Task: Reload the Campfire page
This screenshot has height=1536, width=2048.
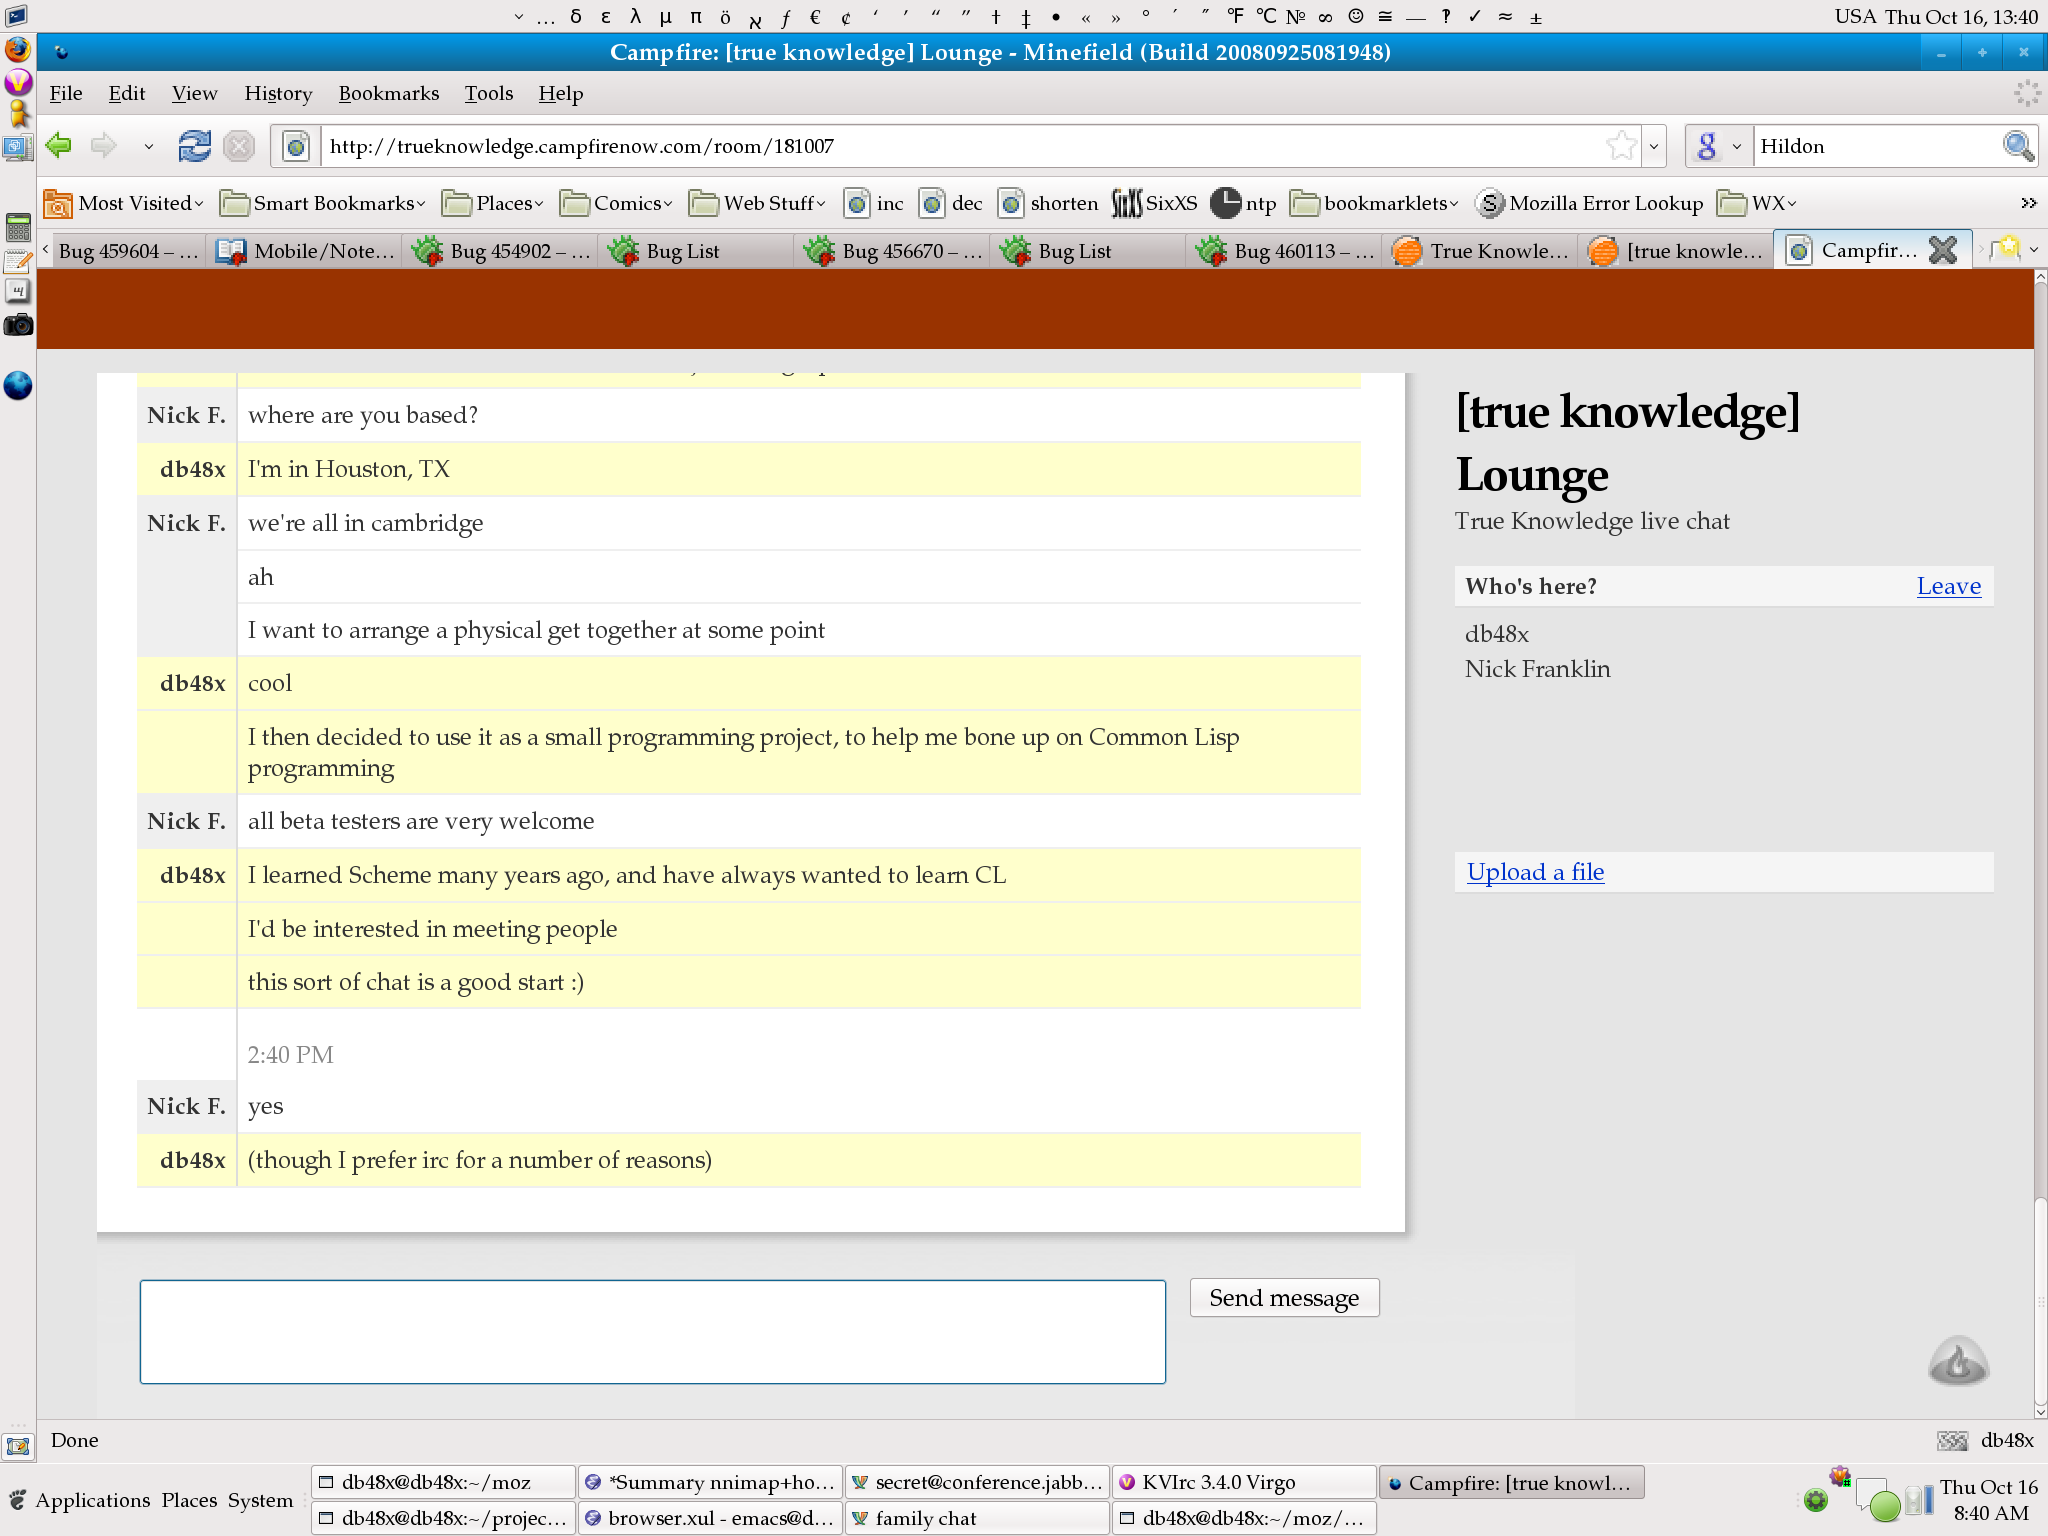Action: (x=194, y=146)
